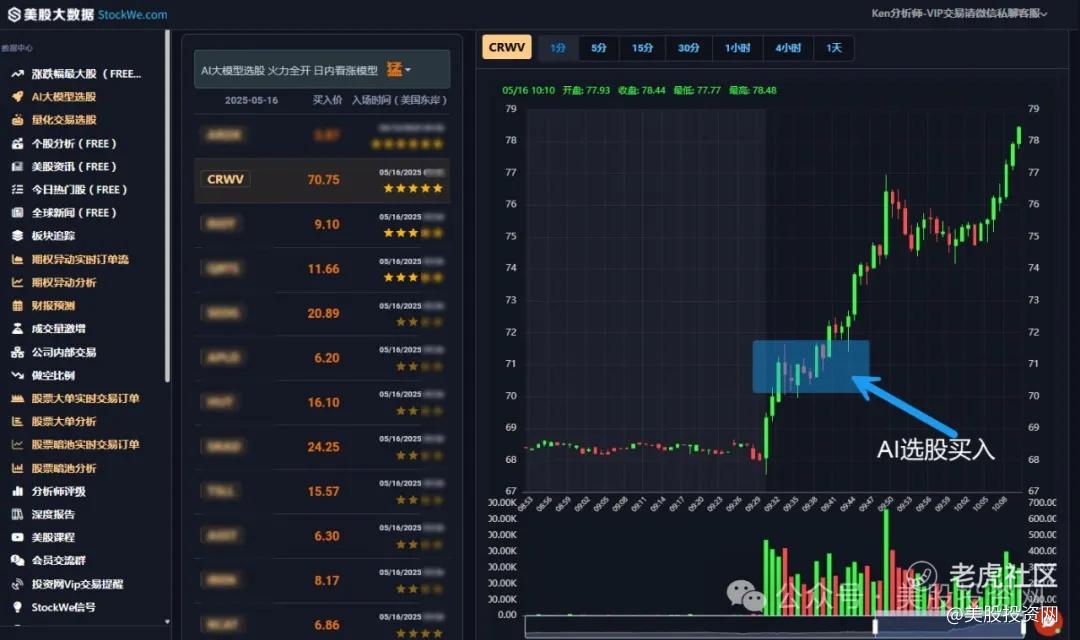Click the trending arrow icon beside 涨跌幅最大股

tap(17, 74)
